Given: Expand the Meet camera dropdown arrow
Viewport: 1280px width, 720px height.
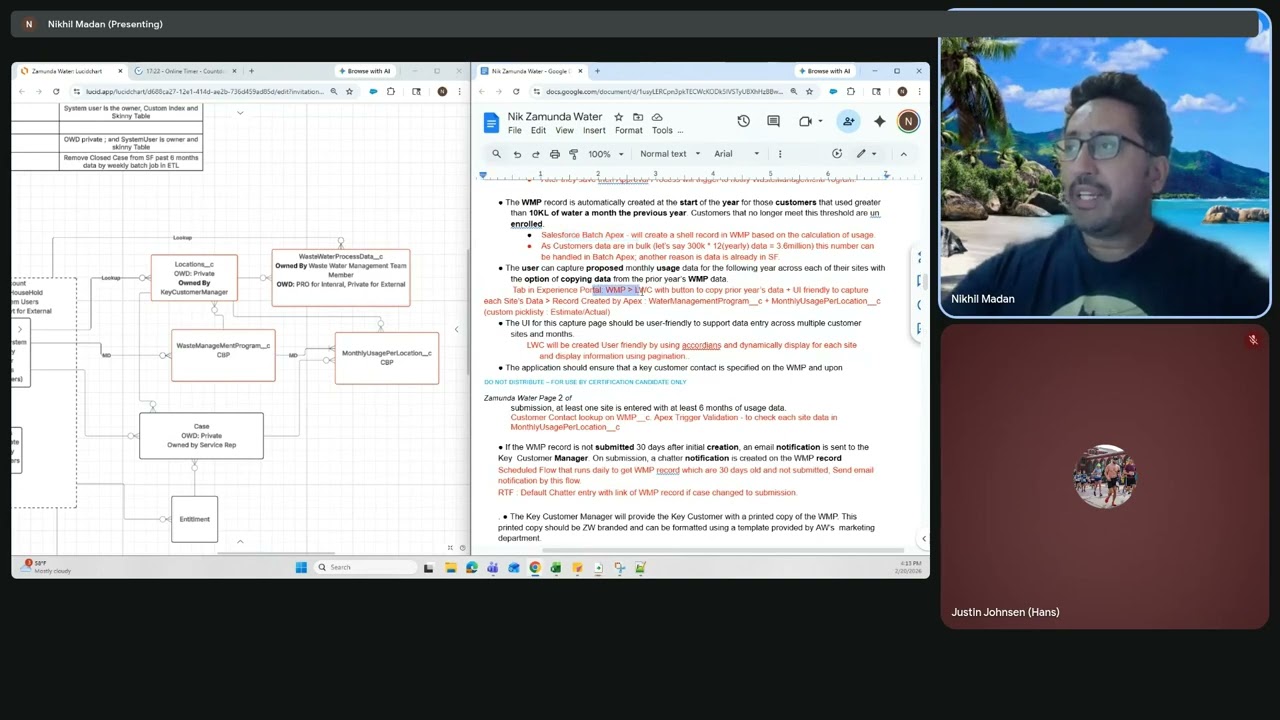Looking at the screenshot, I should 818,121.
